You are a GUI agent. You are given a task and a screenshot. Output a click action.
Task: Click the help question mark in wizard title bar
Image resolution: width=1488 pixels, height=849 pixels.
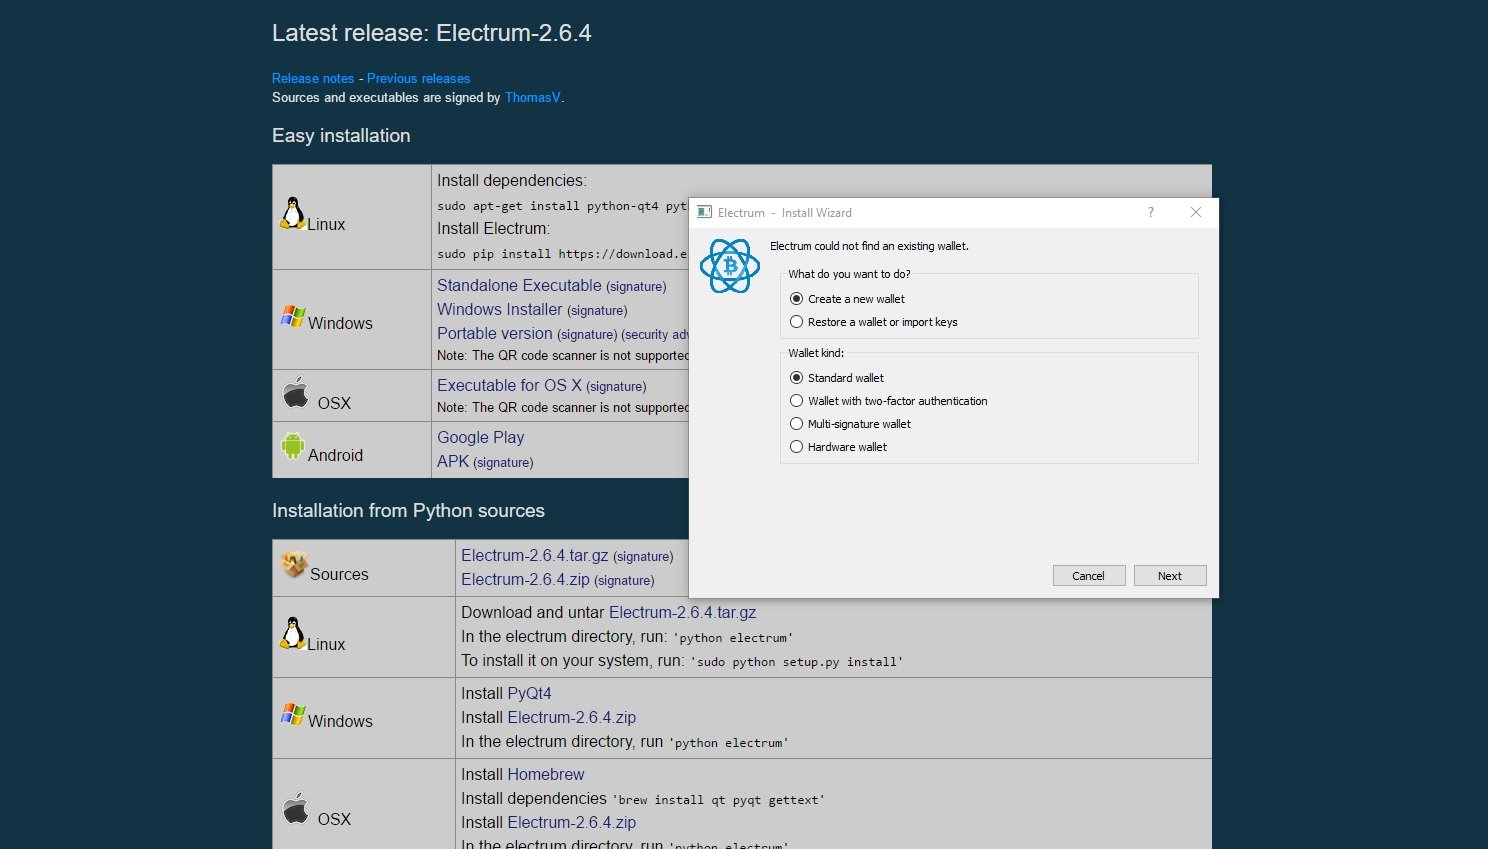[x=1151, y=212]
